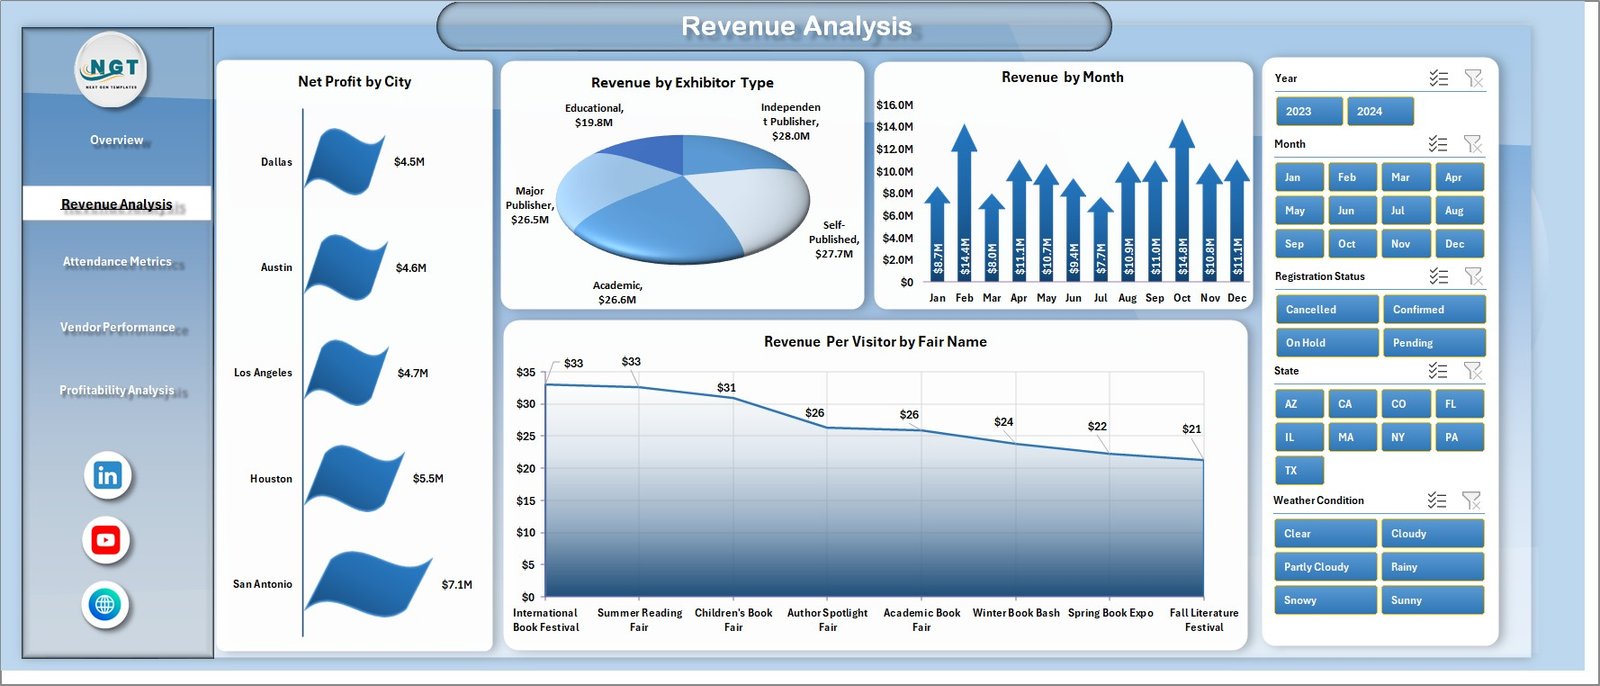
Task: Select the TX state button
Action: pos(1299,470)
